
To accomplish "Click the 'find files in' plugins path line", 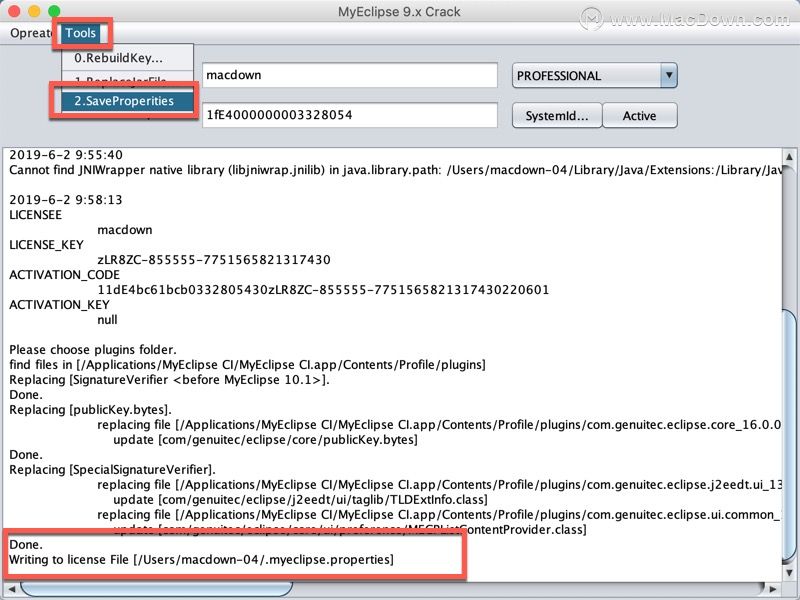I will pos(247,365).
